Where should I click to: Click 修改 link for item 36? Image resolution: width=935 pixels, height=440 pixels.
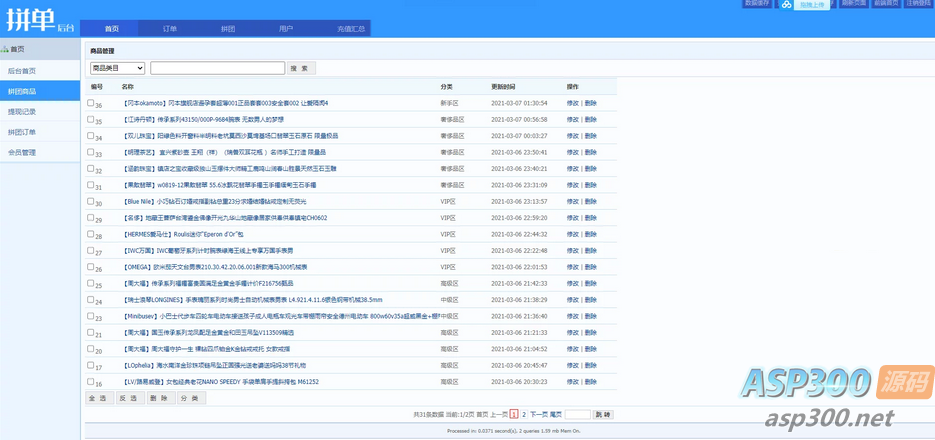572,103
